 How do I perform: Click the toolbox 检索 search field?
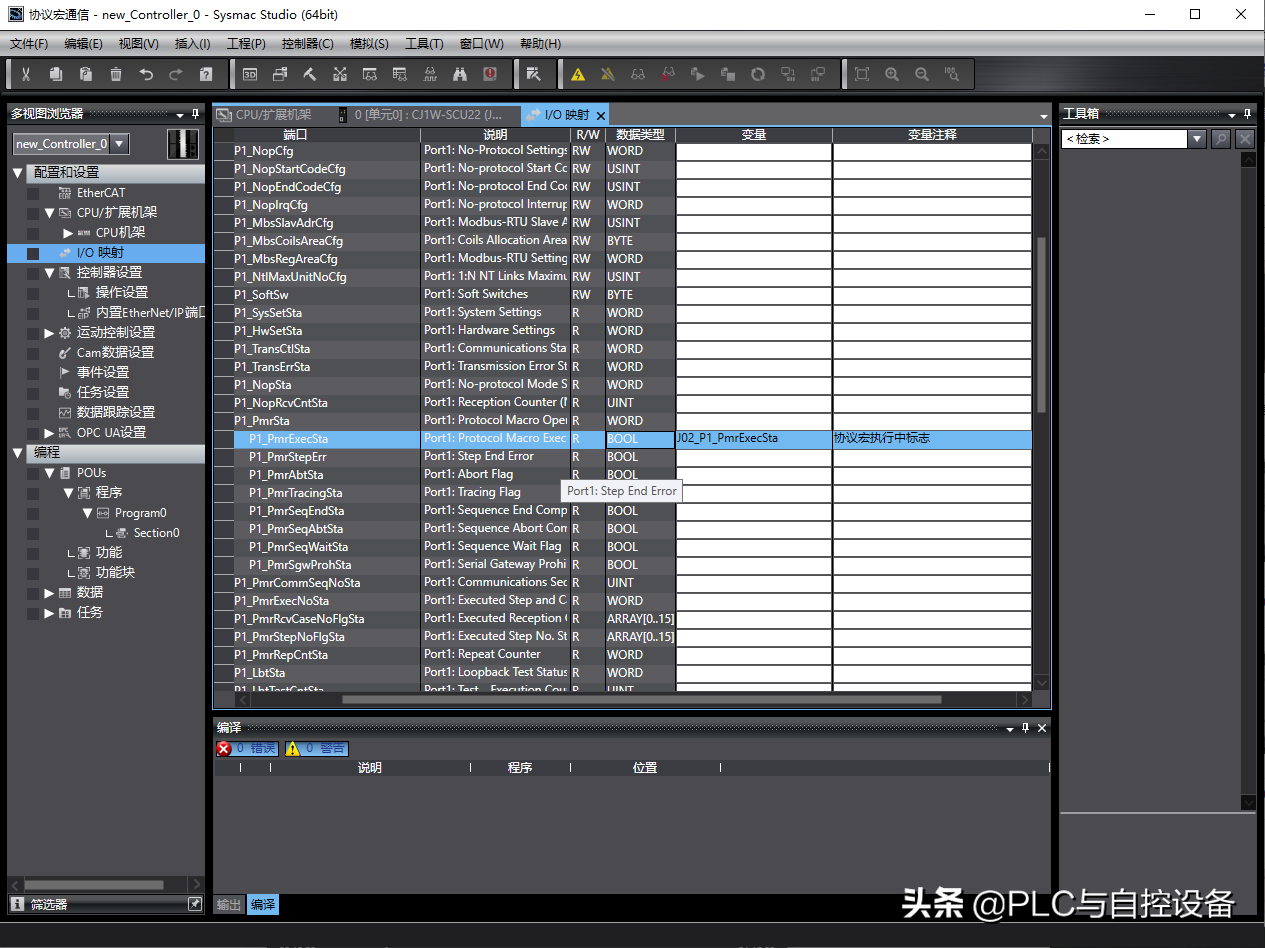click(1124, 139)
